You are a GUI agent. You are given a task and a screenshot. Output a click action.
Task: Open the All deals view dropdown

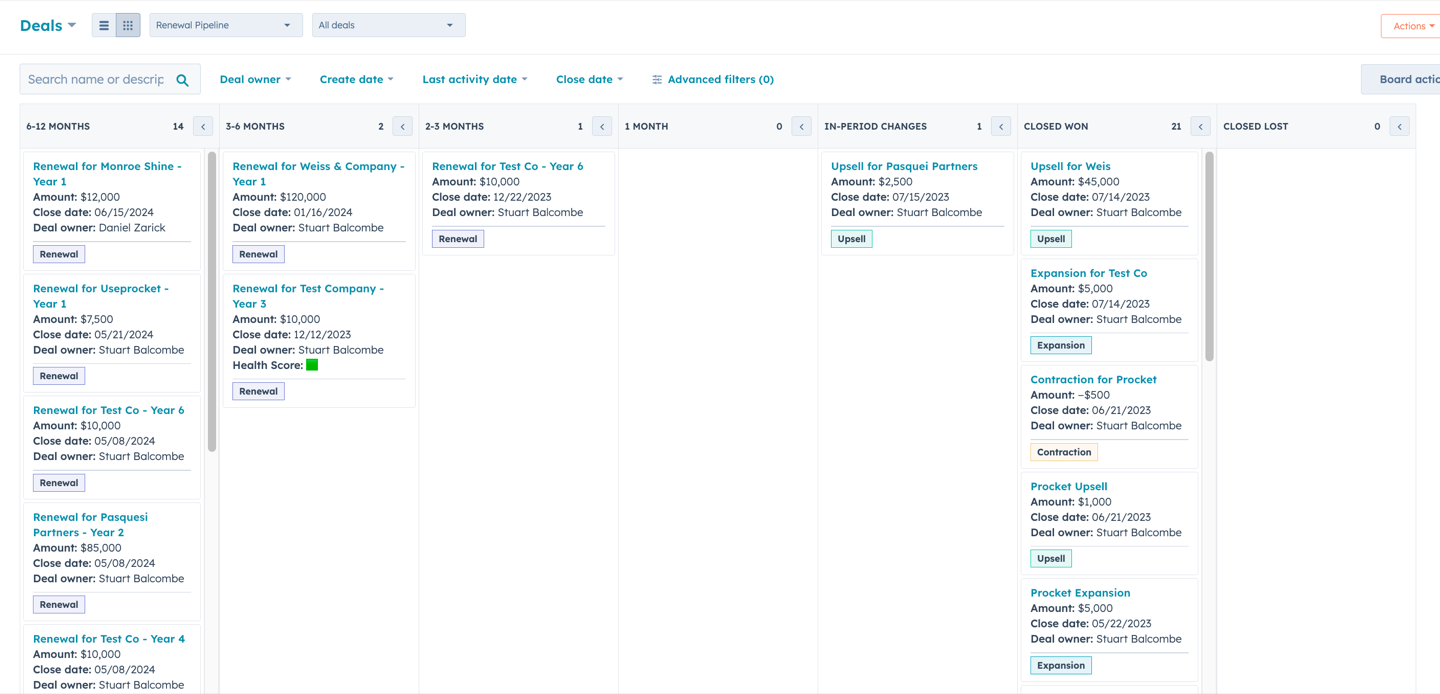pyautogui.click(x=389, y=25)
